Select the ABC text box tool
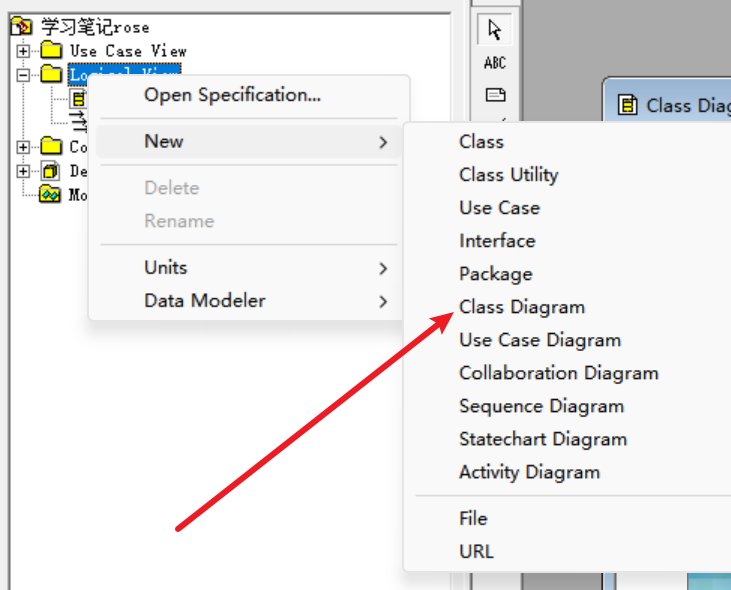Viewport: 731px width, 590px height. coord(495,63)
